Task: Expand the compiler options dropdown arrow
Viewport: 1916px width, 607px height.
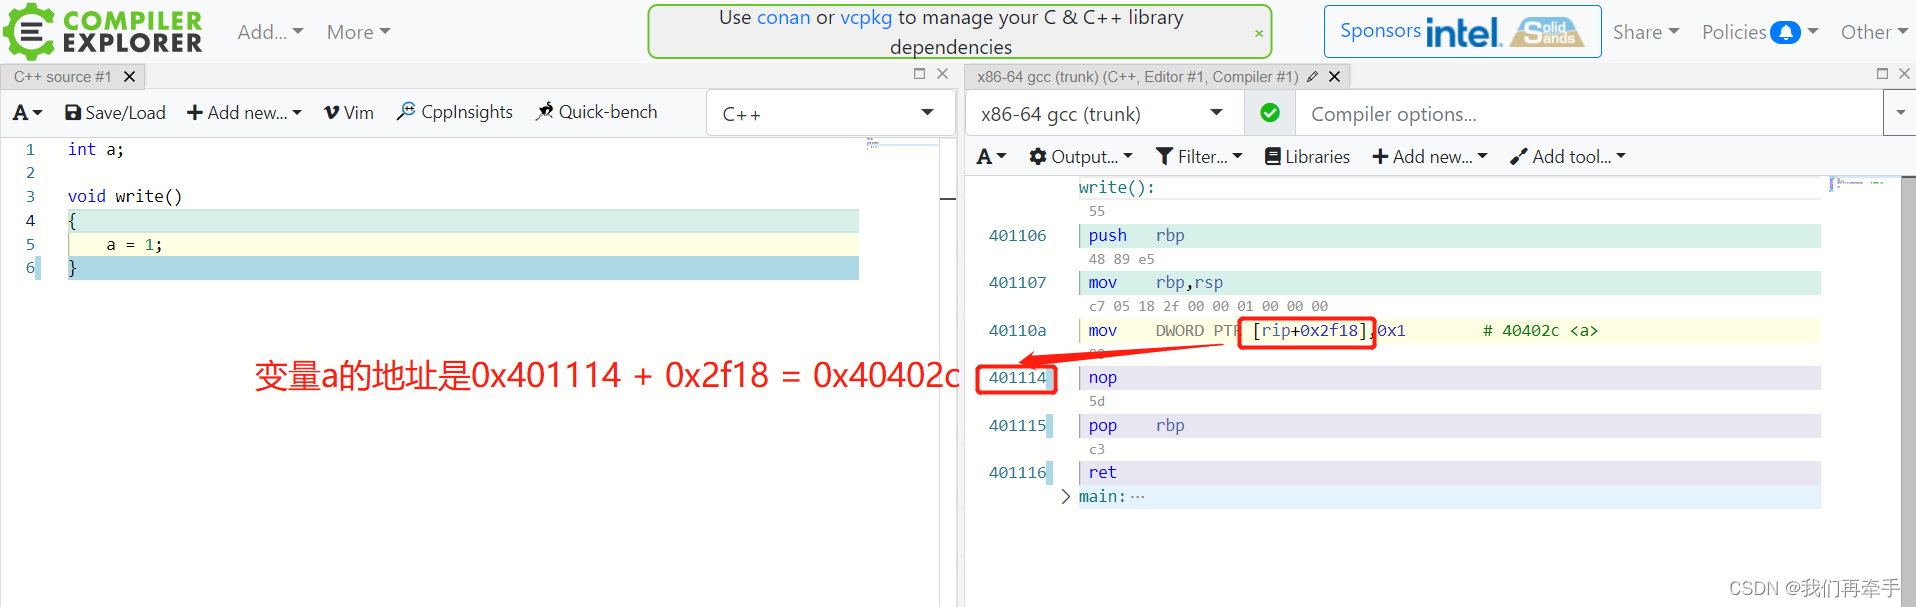Action: (1900, 113)
